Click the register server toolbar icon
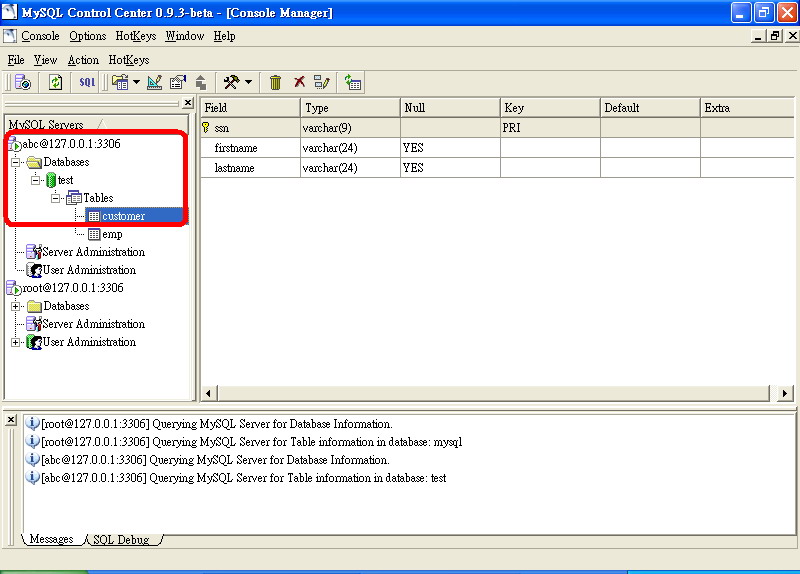Viewport: 800px width, 574px height. [x=23, y=82]
